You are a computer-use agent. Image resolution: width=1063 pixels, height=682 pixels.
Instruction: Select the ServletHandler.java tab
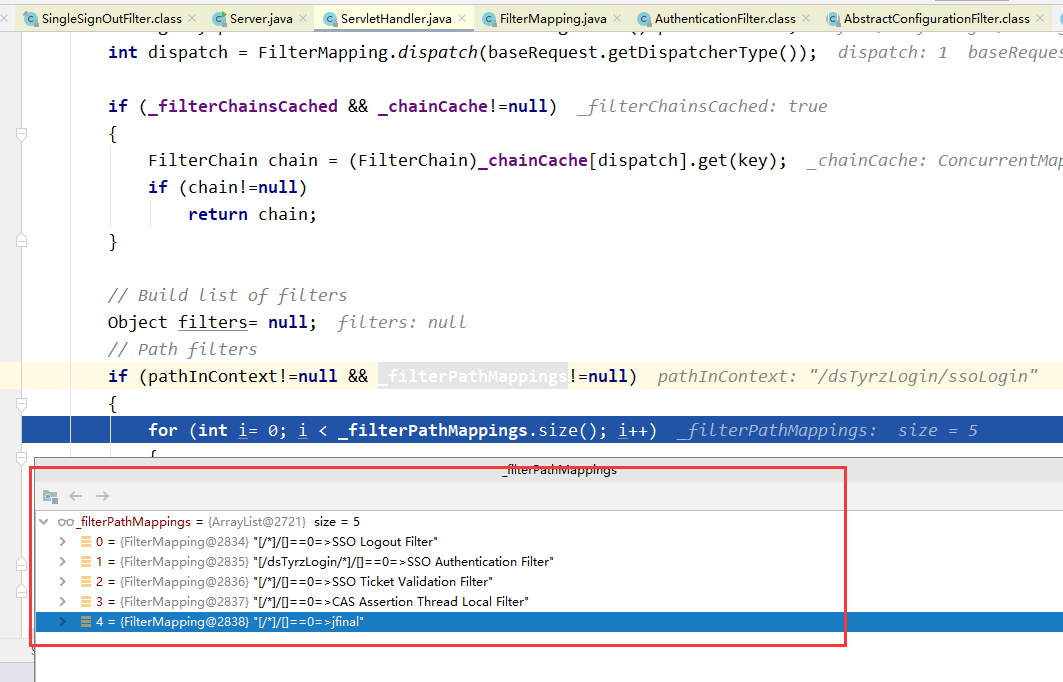[x=396, y=18]
